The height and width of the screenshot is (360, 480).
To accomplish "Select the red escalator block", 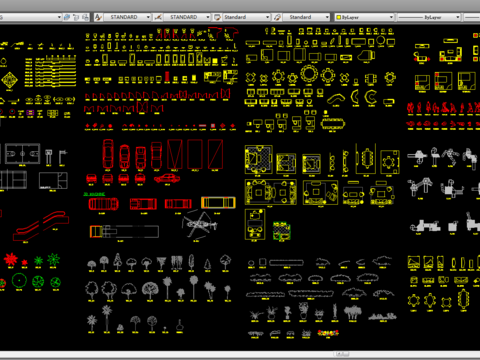I will click(x=41, y=226).
